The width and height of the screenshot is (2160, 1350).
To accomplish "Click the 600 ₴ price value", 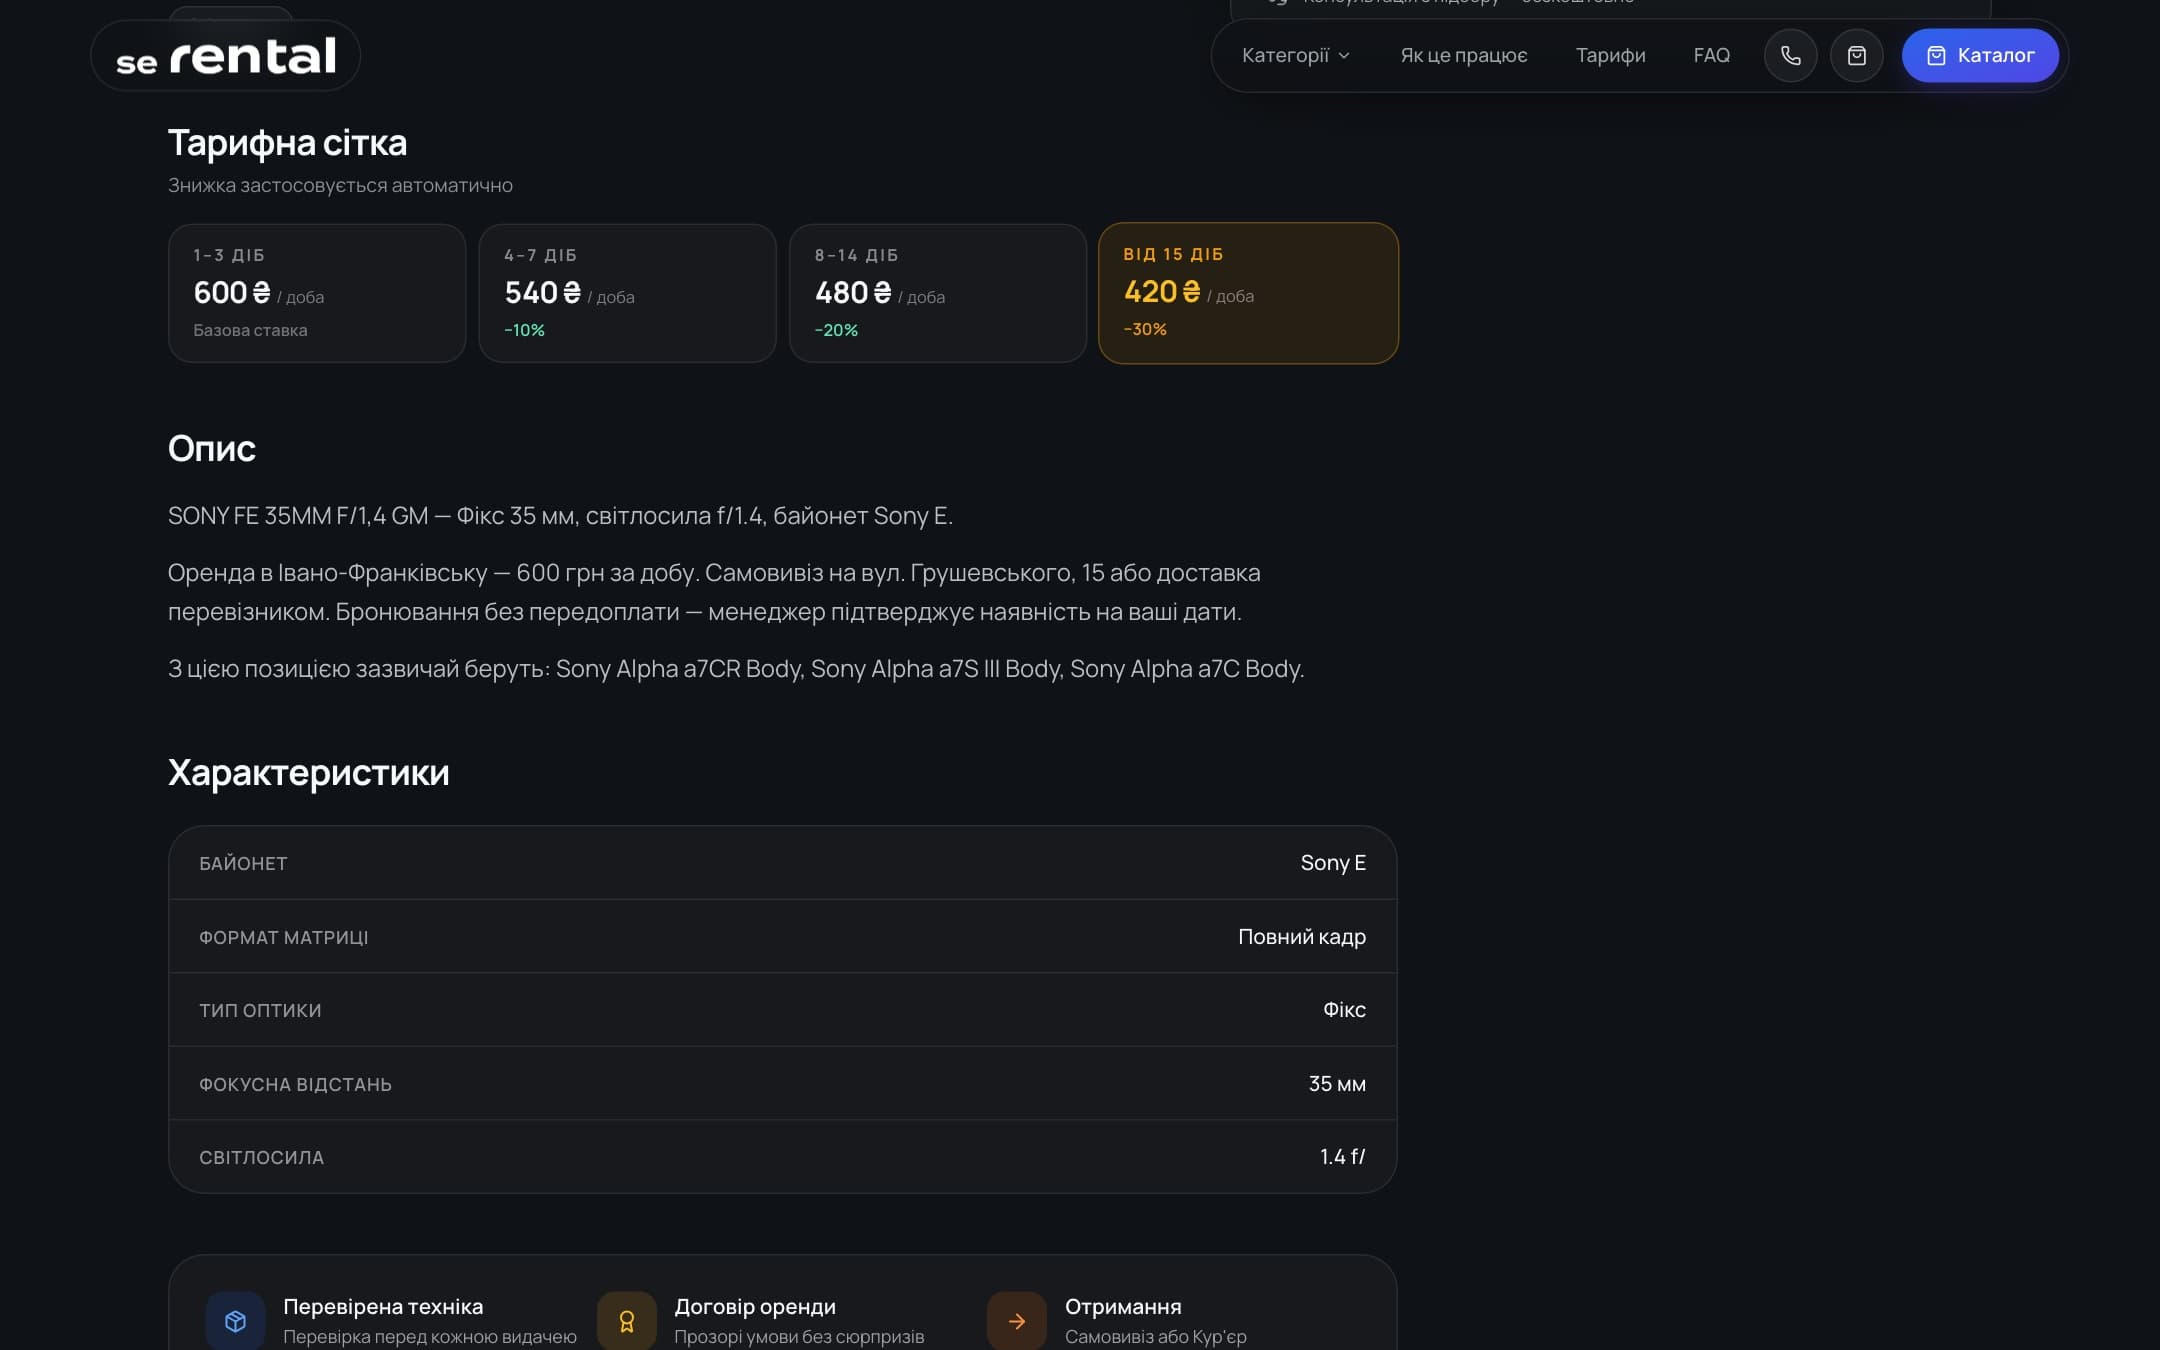I will [x=232, y=292].
